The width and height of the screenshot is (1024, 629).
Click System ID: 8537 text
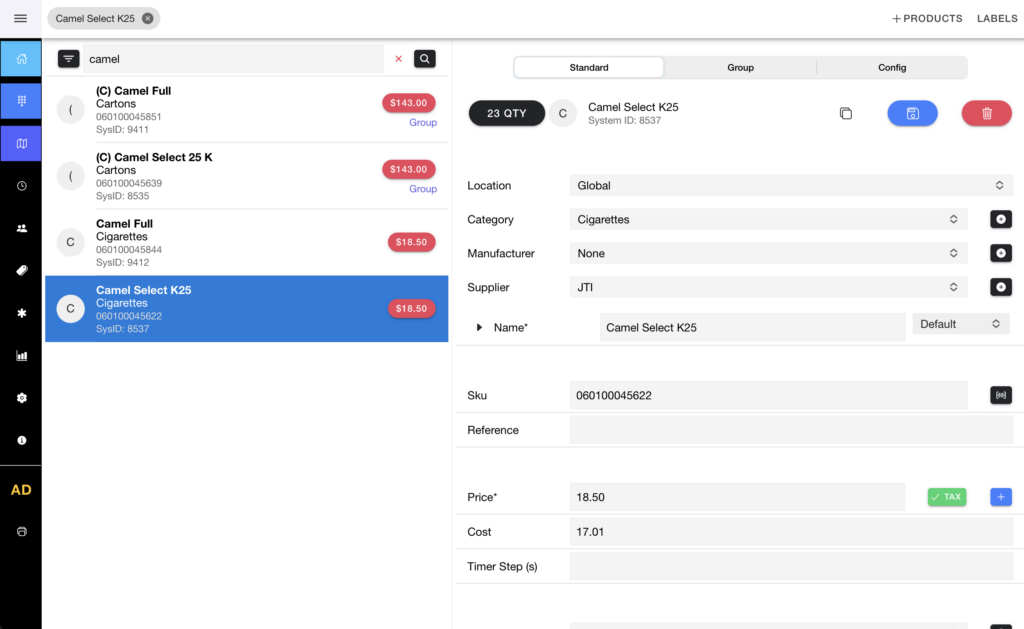(x=624, y=121)
